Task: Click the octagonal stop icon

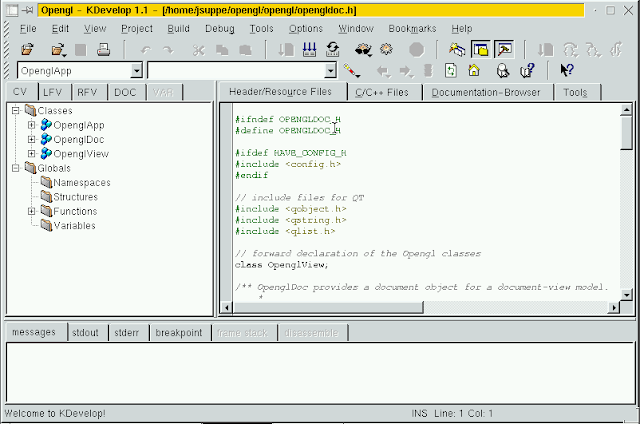Action: point(416,50)
